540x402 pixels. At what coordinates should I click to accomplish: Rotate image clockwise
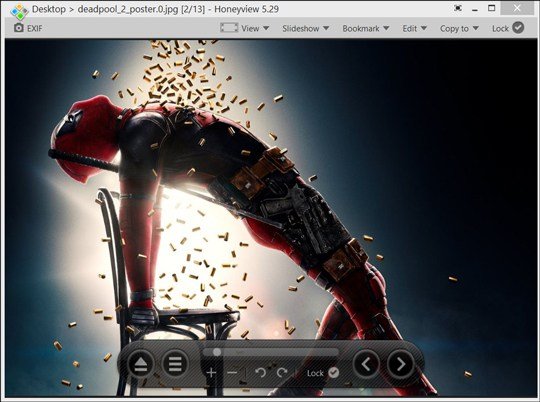[x=282, y=372]
